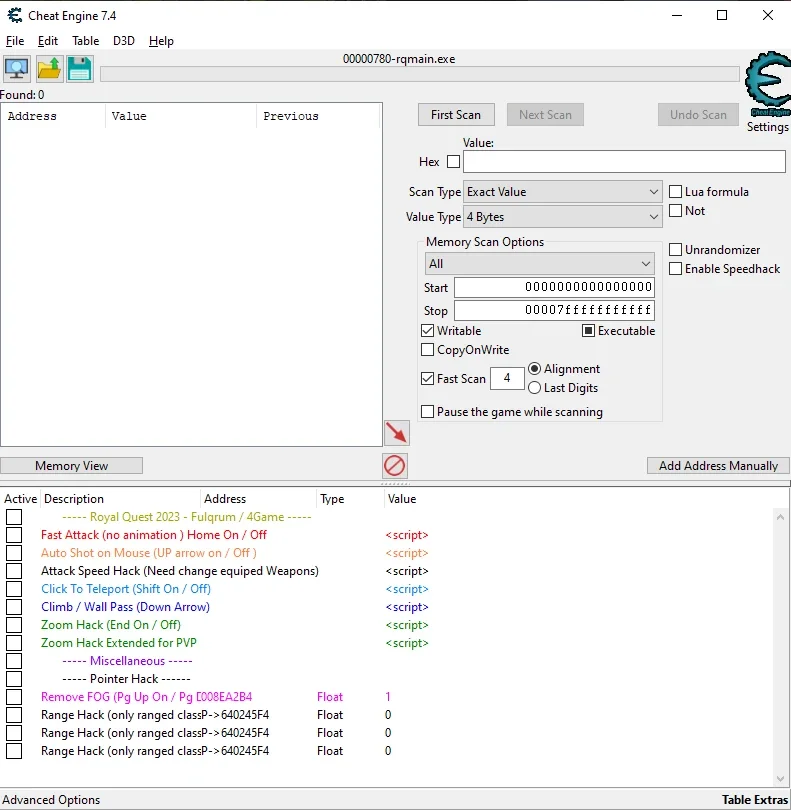Click the open folder load table icon

pos(49,69)
